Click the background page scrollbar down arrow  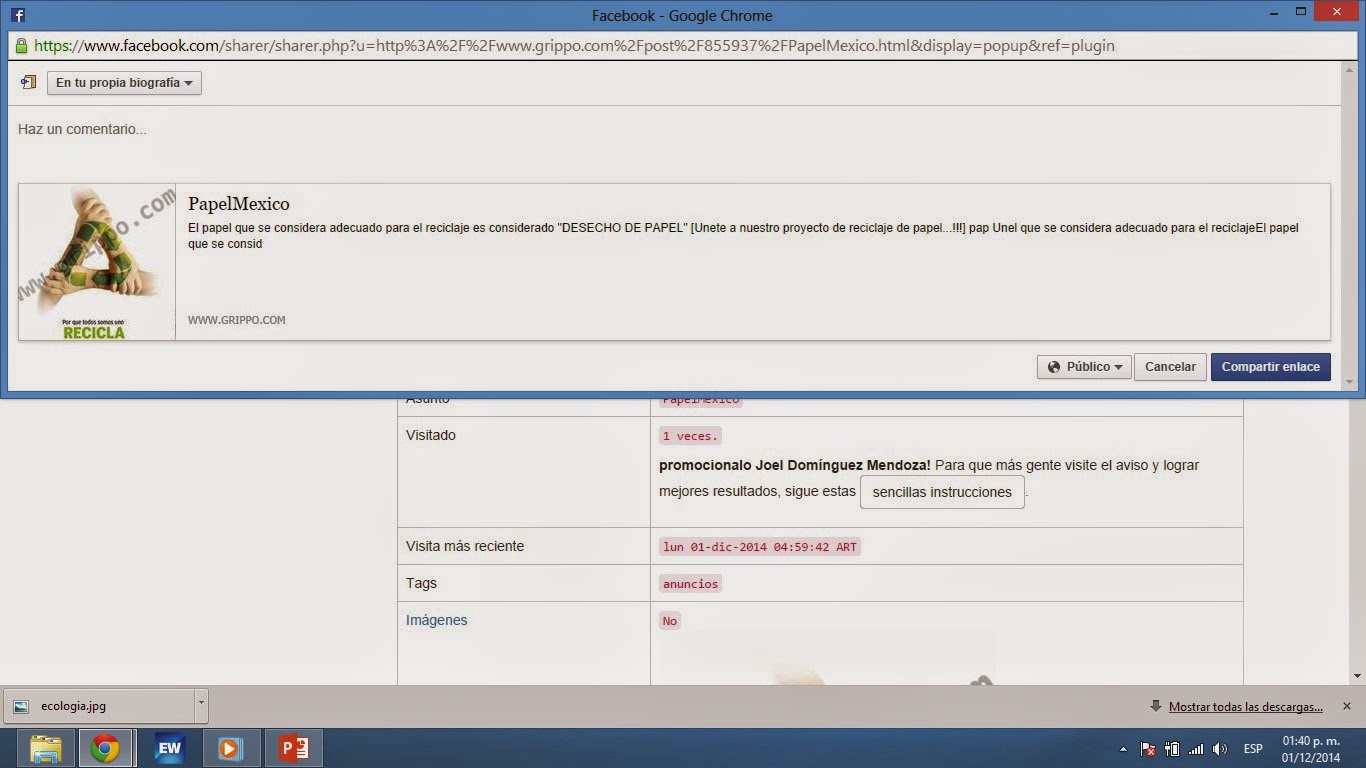(1357, 677)
